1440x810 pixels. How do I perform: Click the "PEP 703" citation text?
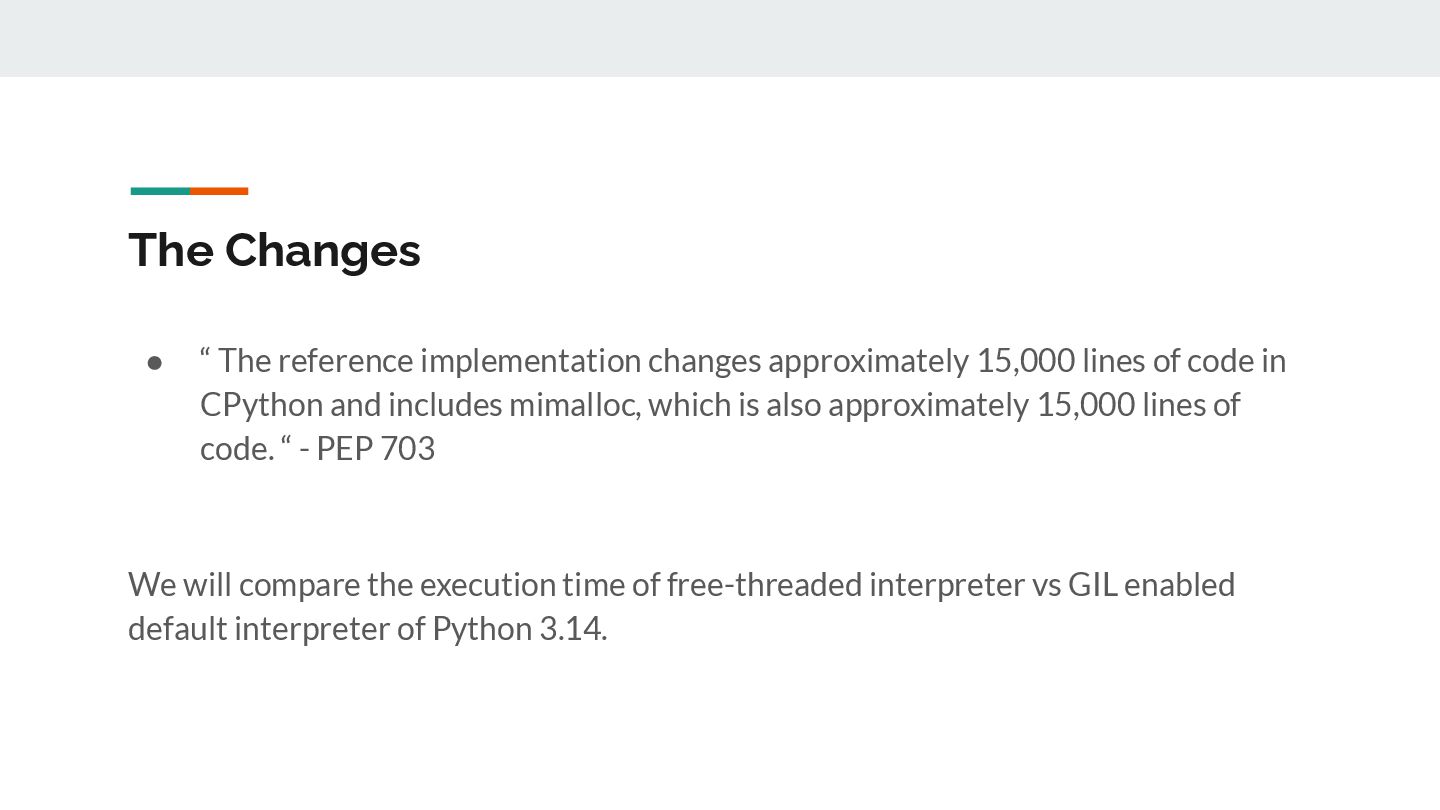click(375, 448)
